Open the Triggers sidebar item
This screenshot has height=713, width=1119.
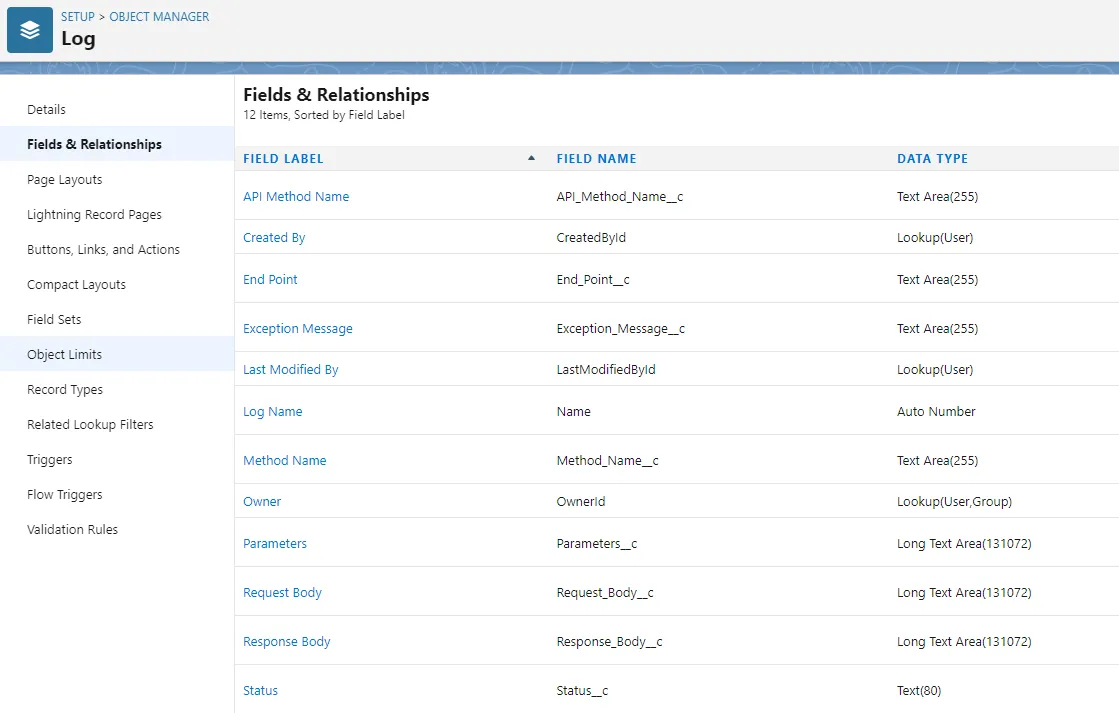(49, 460)
